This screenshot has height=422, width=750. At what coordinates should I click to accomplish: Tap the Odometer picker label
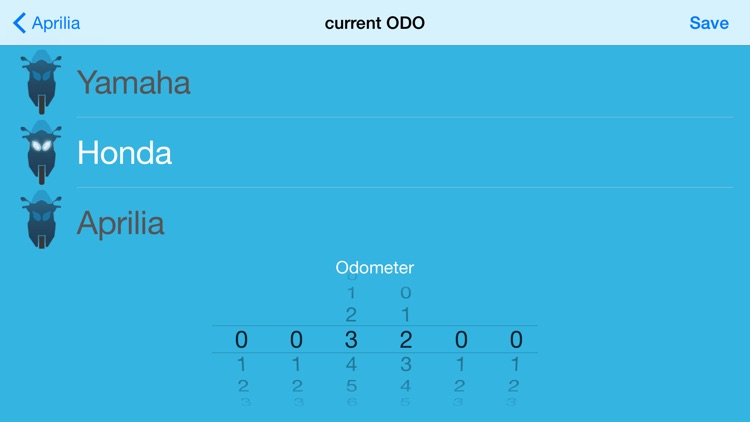[x=375, y=267]
